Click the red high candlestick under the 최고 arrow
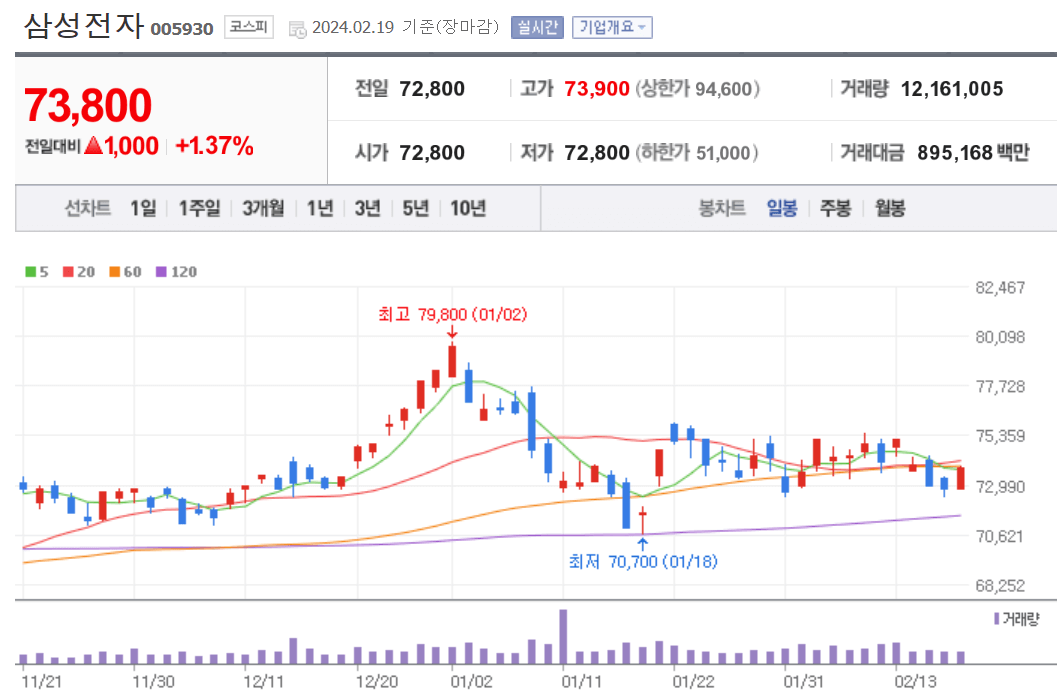Screen dimensions: 1057x699 click(x=452, y=361)
